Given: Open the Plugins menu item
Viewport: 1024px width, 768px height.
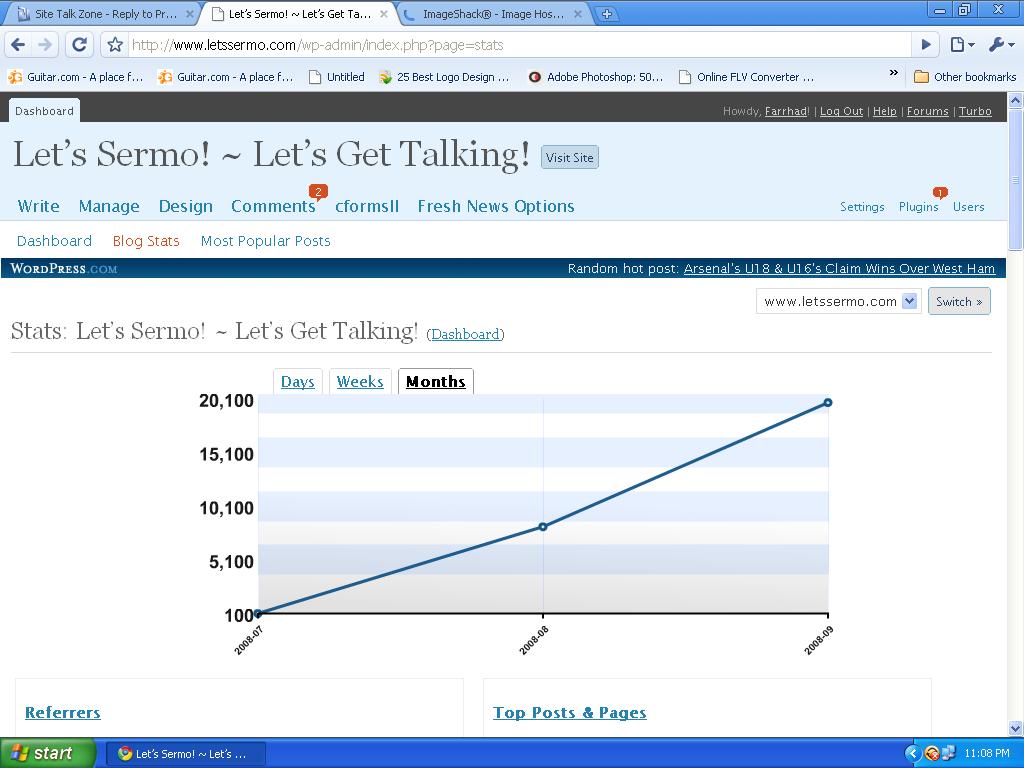Looking at the screenshot, I should point(918,207).
